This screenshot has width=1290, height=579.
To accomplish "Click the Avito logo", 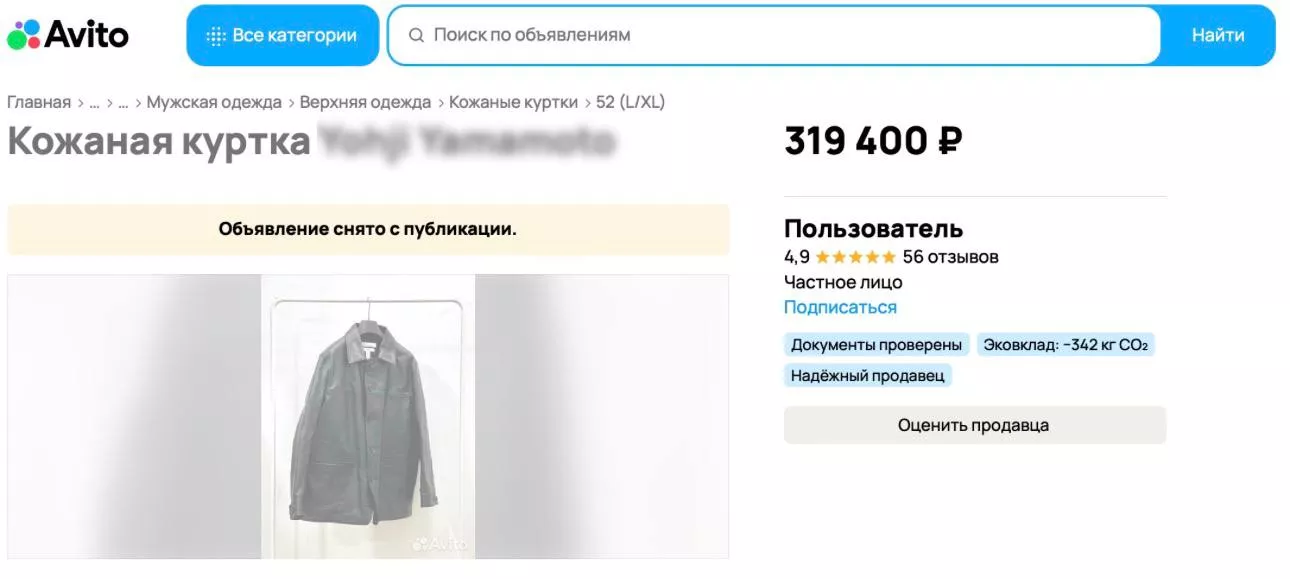I will pyautogui.click(x=68, y=36).
